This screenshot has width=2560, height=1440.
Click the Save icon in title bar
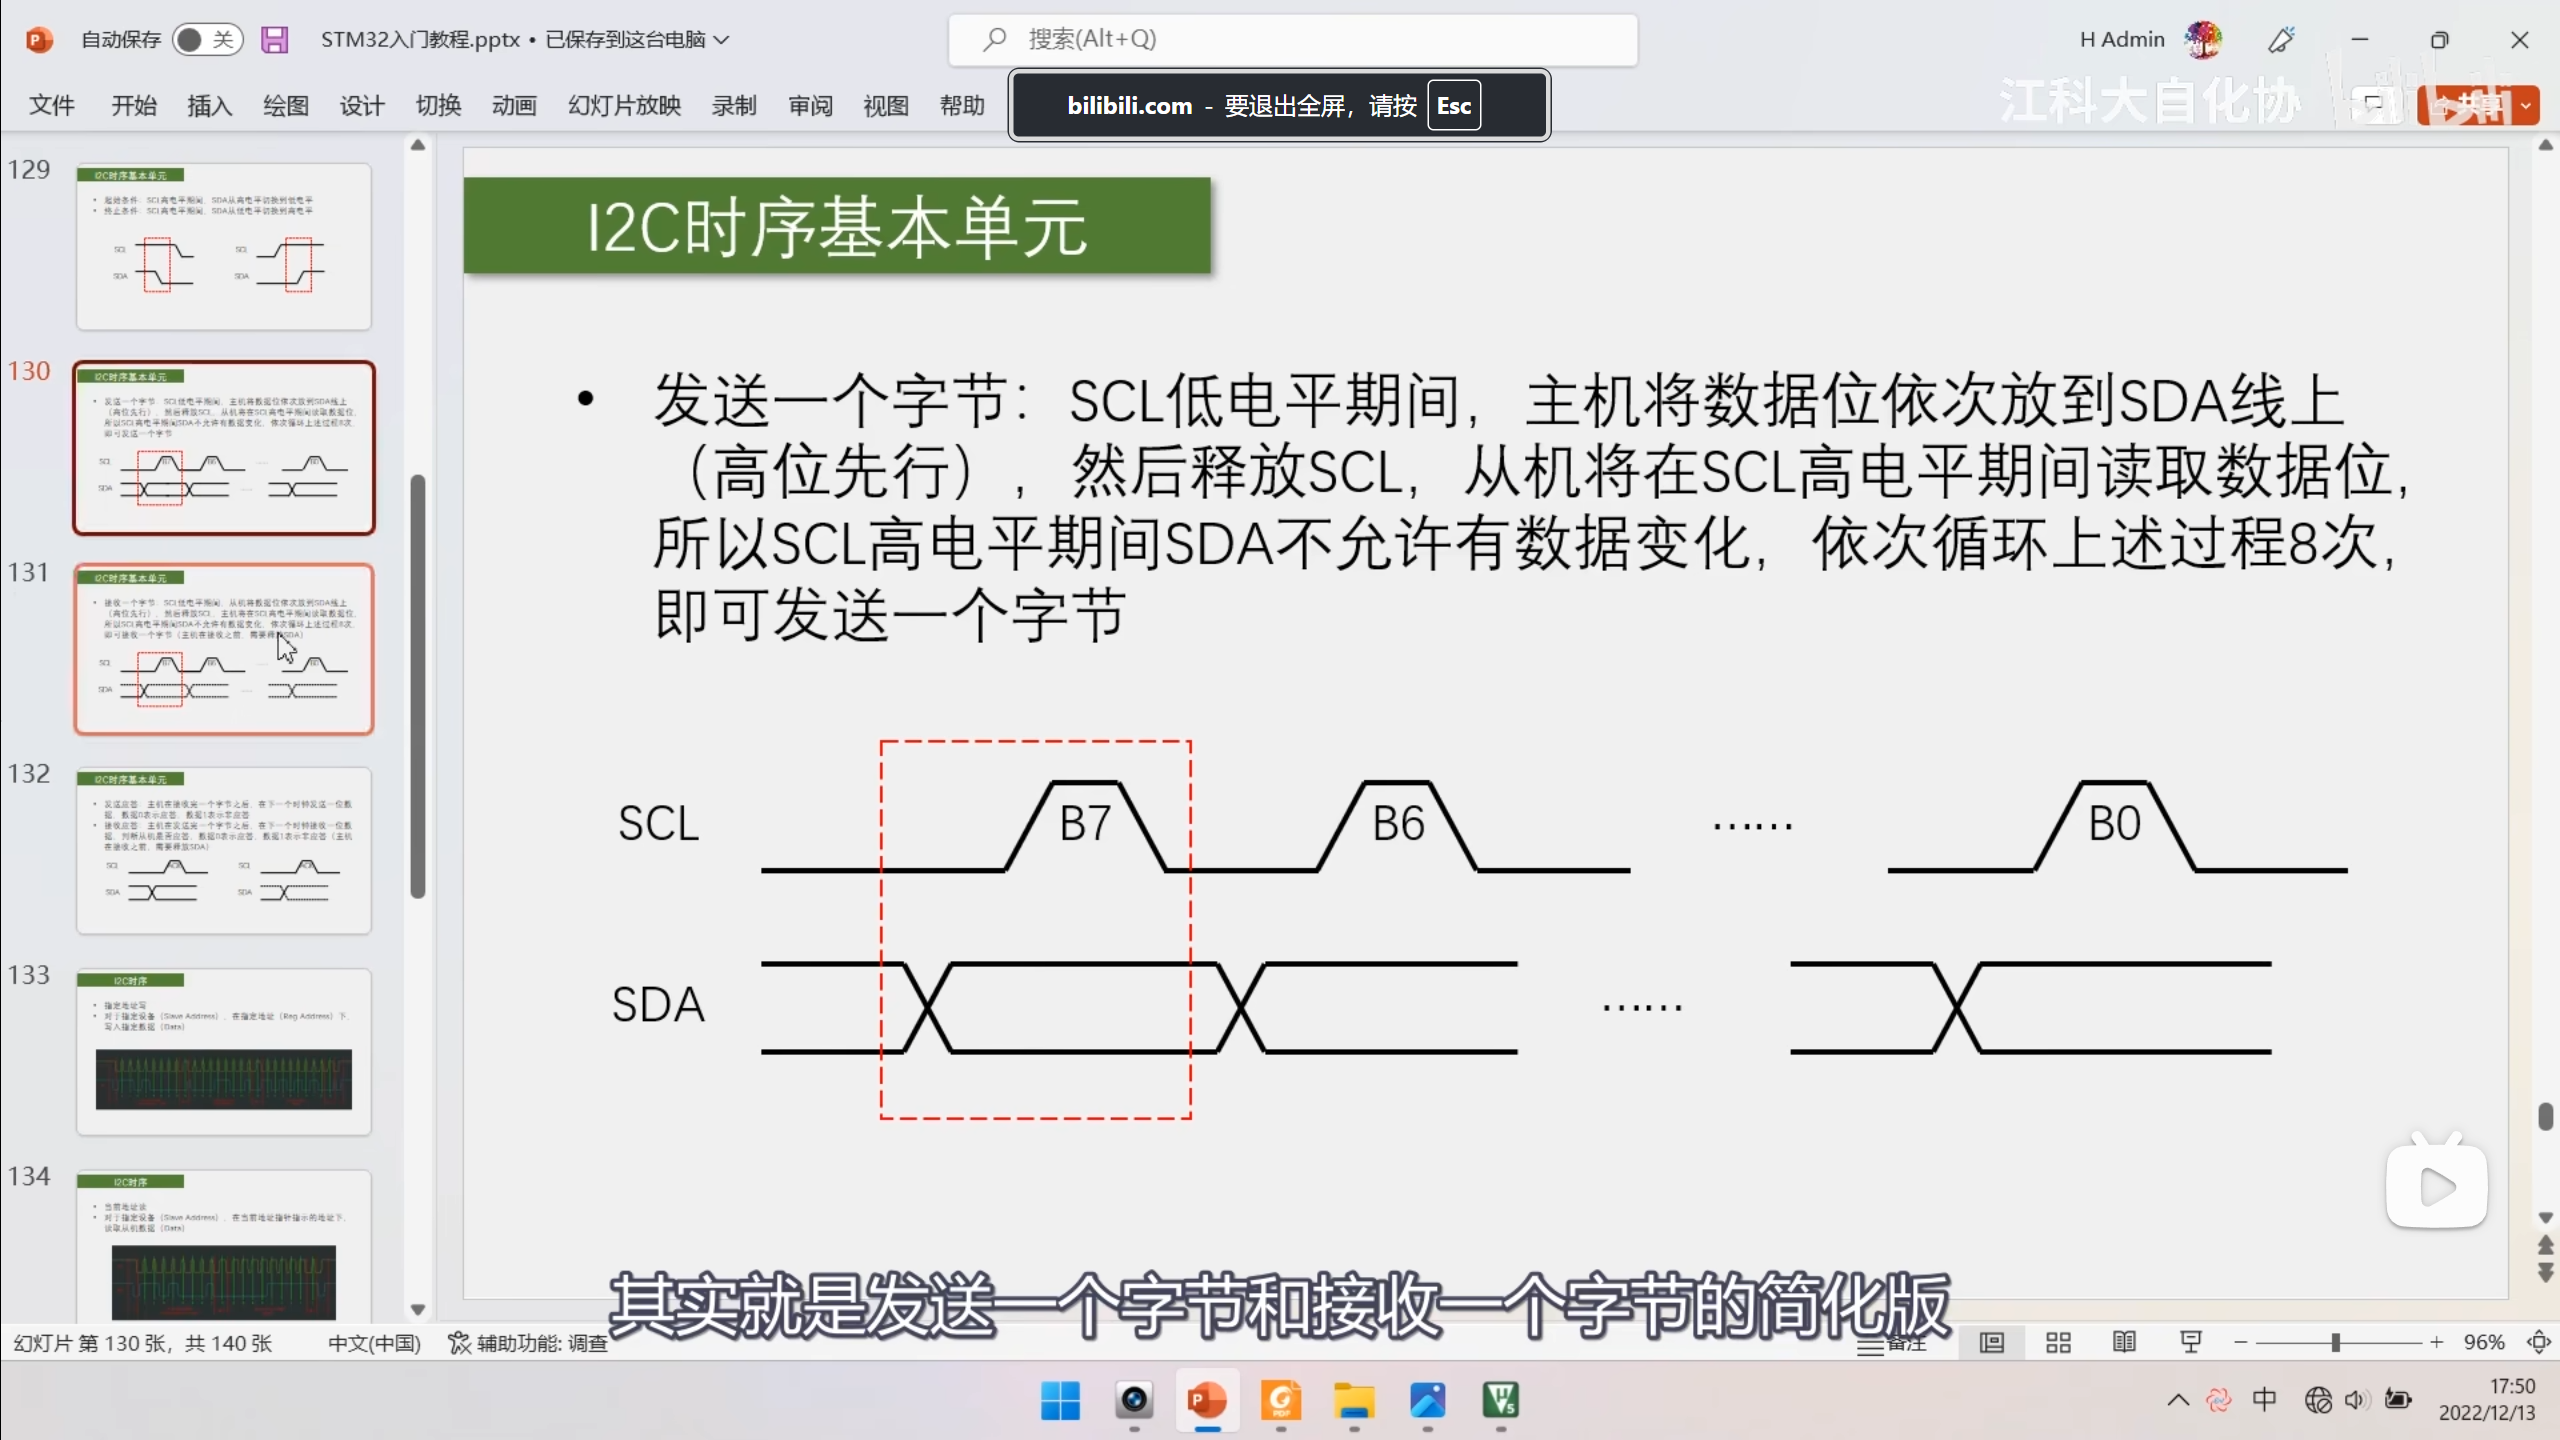tap(274, 40)
